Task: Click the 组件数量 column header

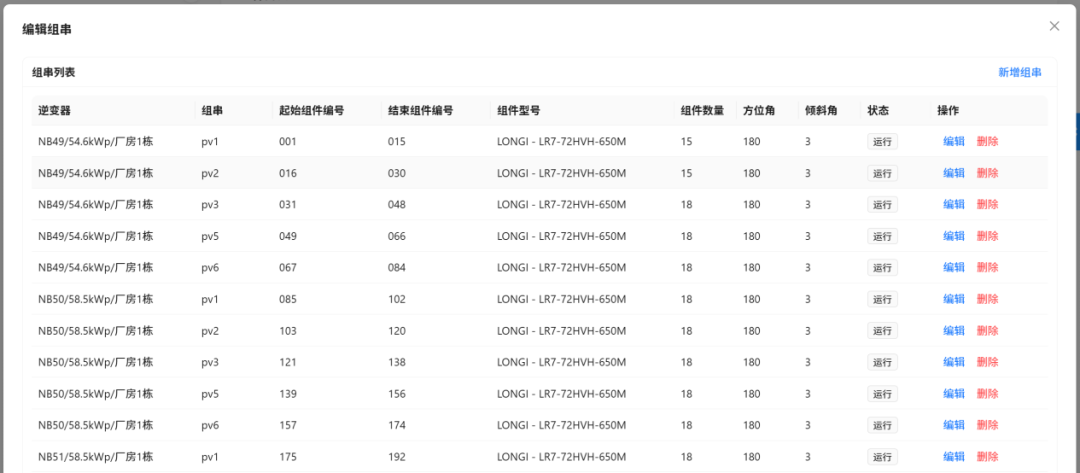Action: [702, 111]
